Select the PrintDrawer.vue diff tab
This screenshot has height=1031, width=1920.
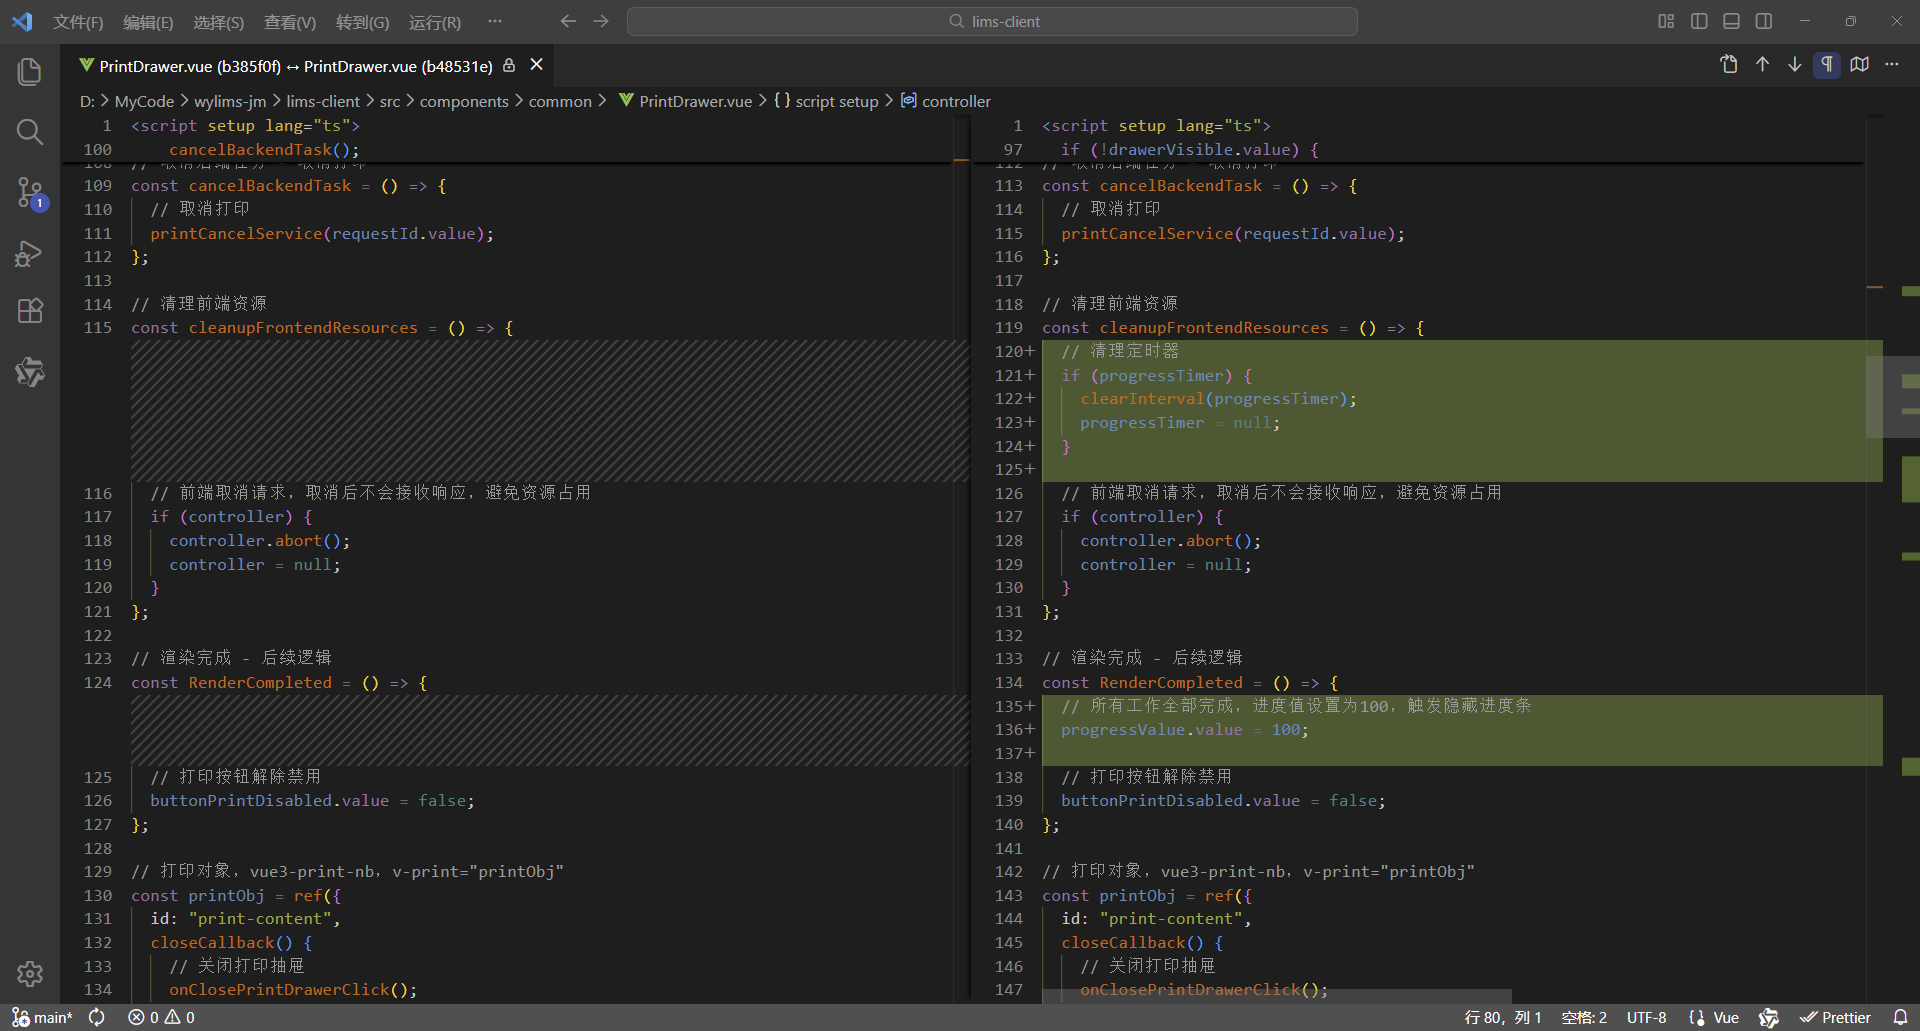(x=290, y=66)
